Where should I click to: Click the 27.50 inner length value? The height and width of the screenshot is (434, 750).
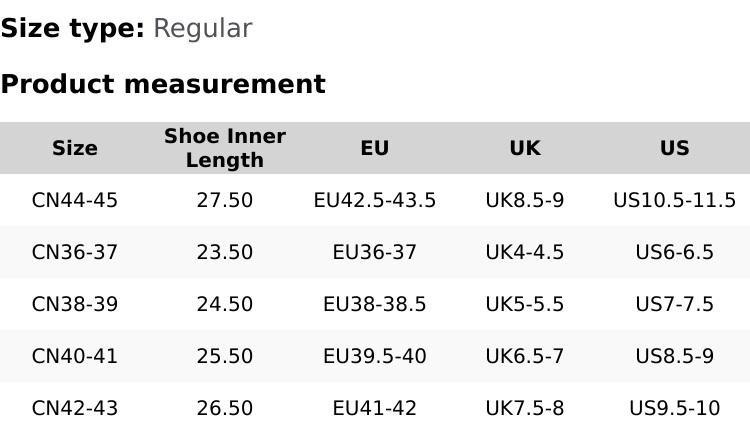click(225, 200)
